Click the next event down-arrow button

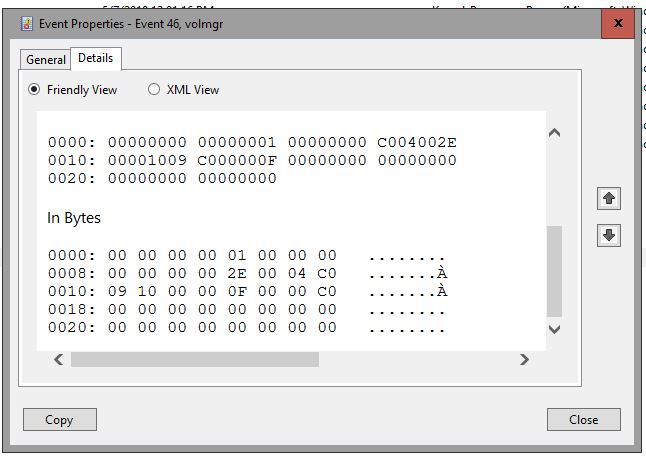[609, 235]
